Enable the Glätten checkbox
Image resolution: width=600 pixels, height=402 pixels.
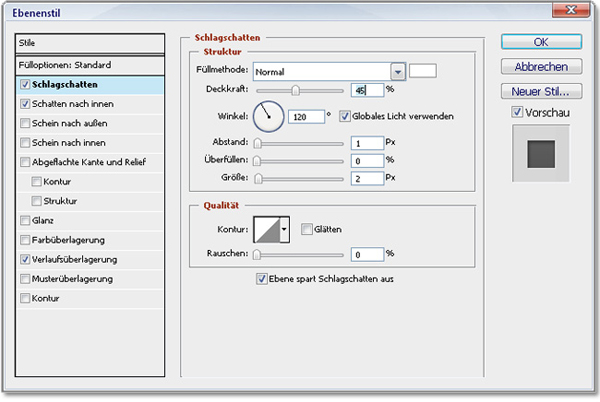click(x=307, y=229)
